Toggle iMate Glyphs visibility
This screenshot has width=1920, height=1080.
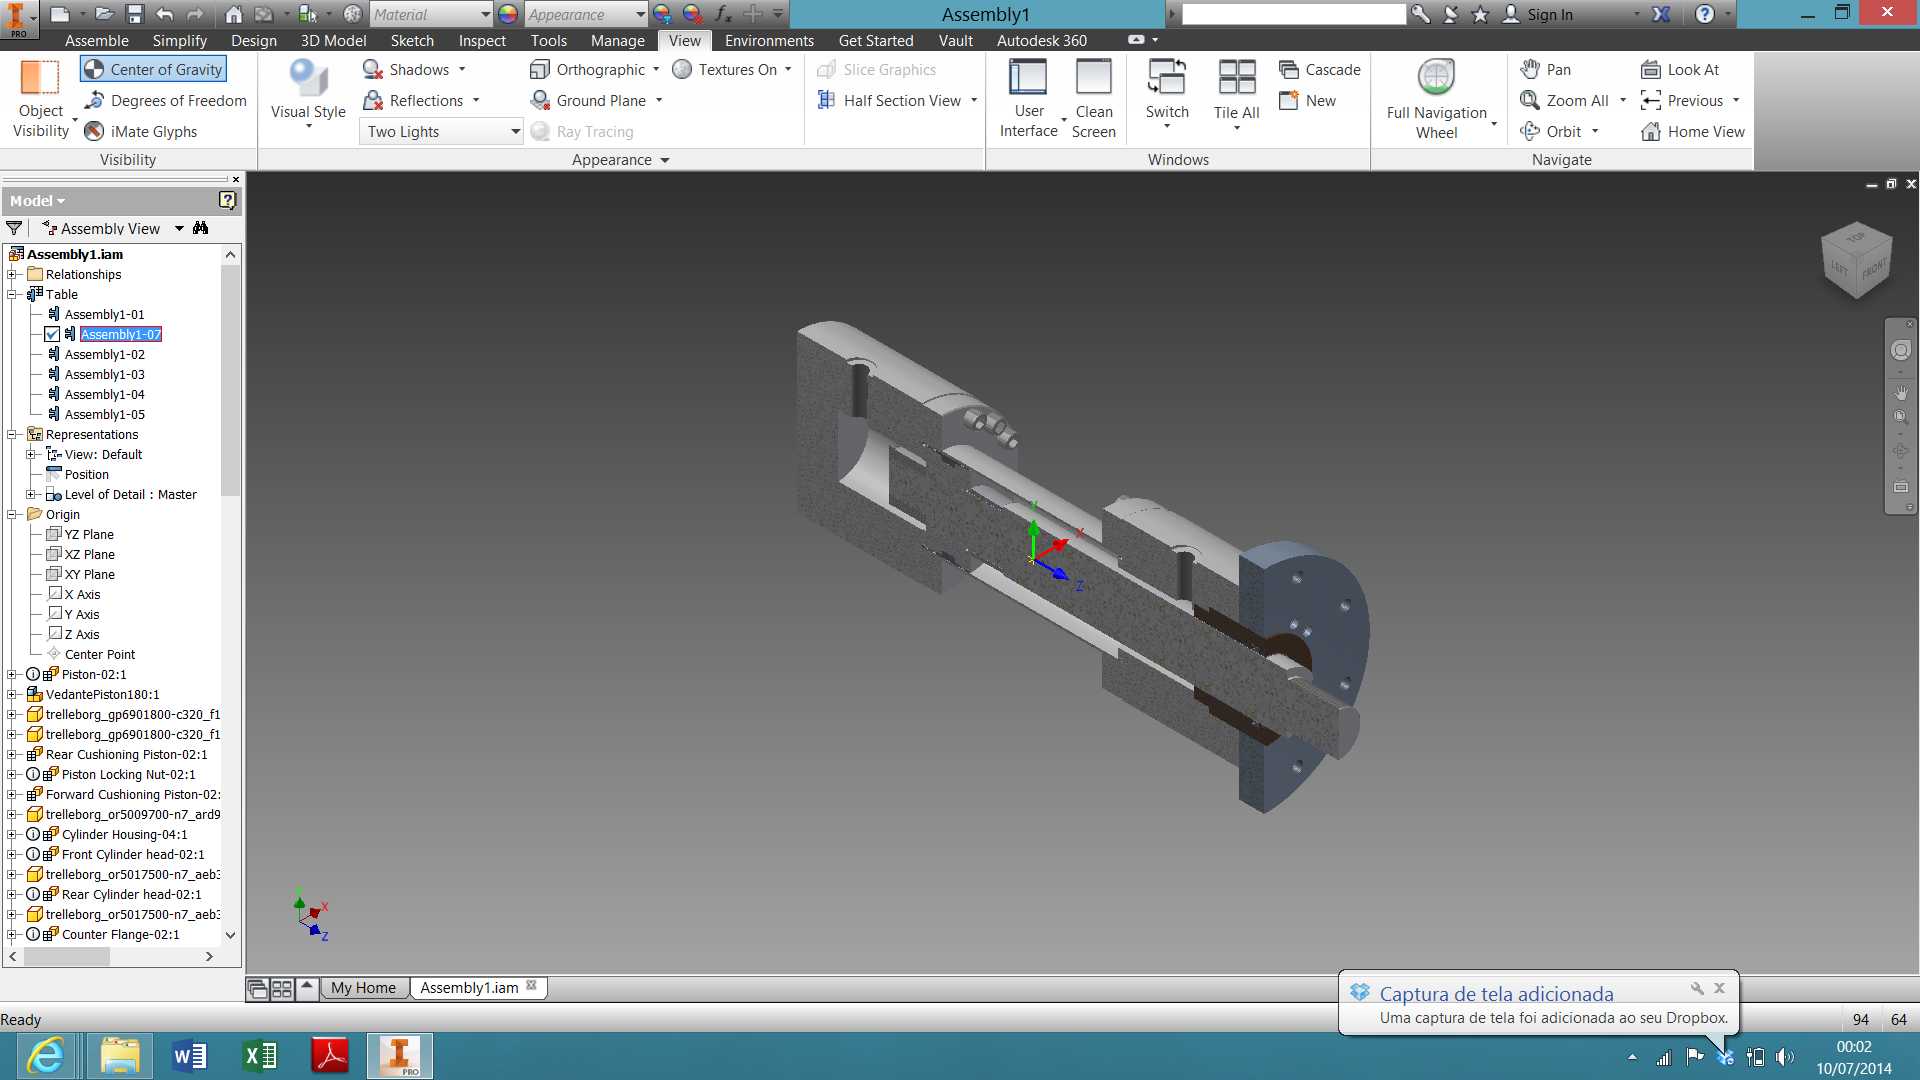(140, 131)
